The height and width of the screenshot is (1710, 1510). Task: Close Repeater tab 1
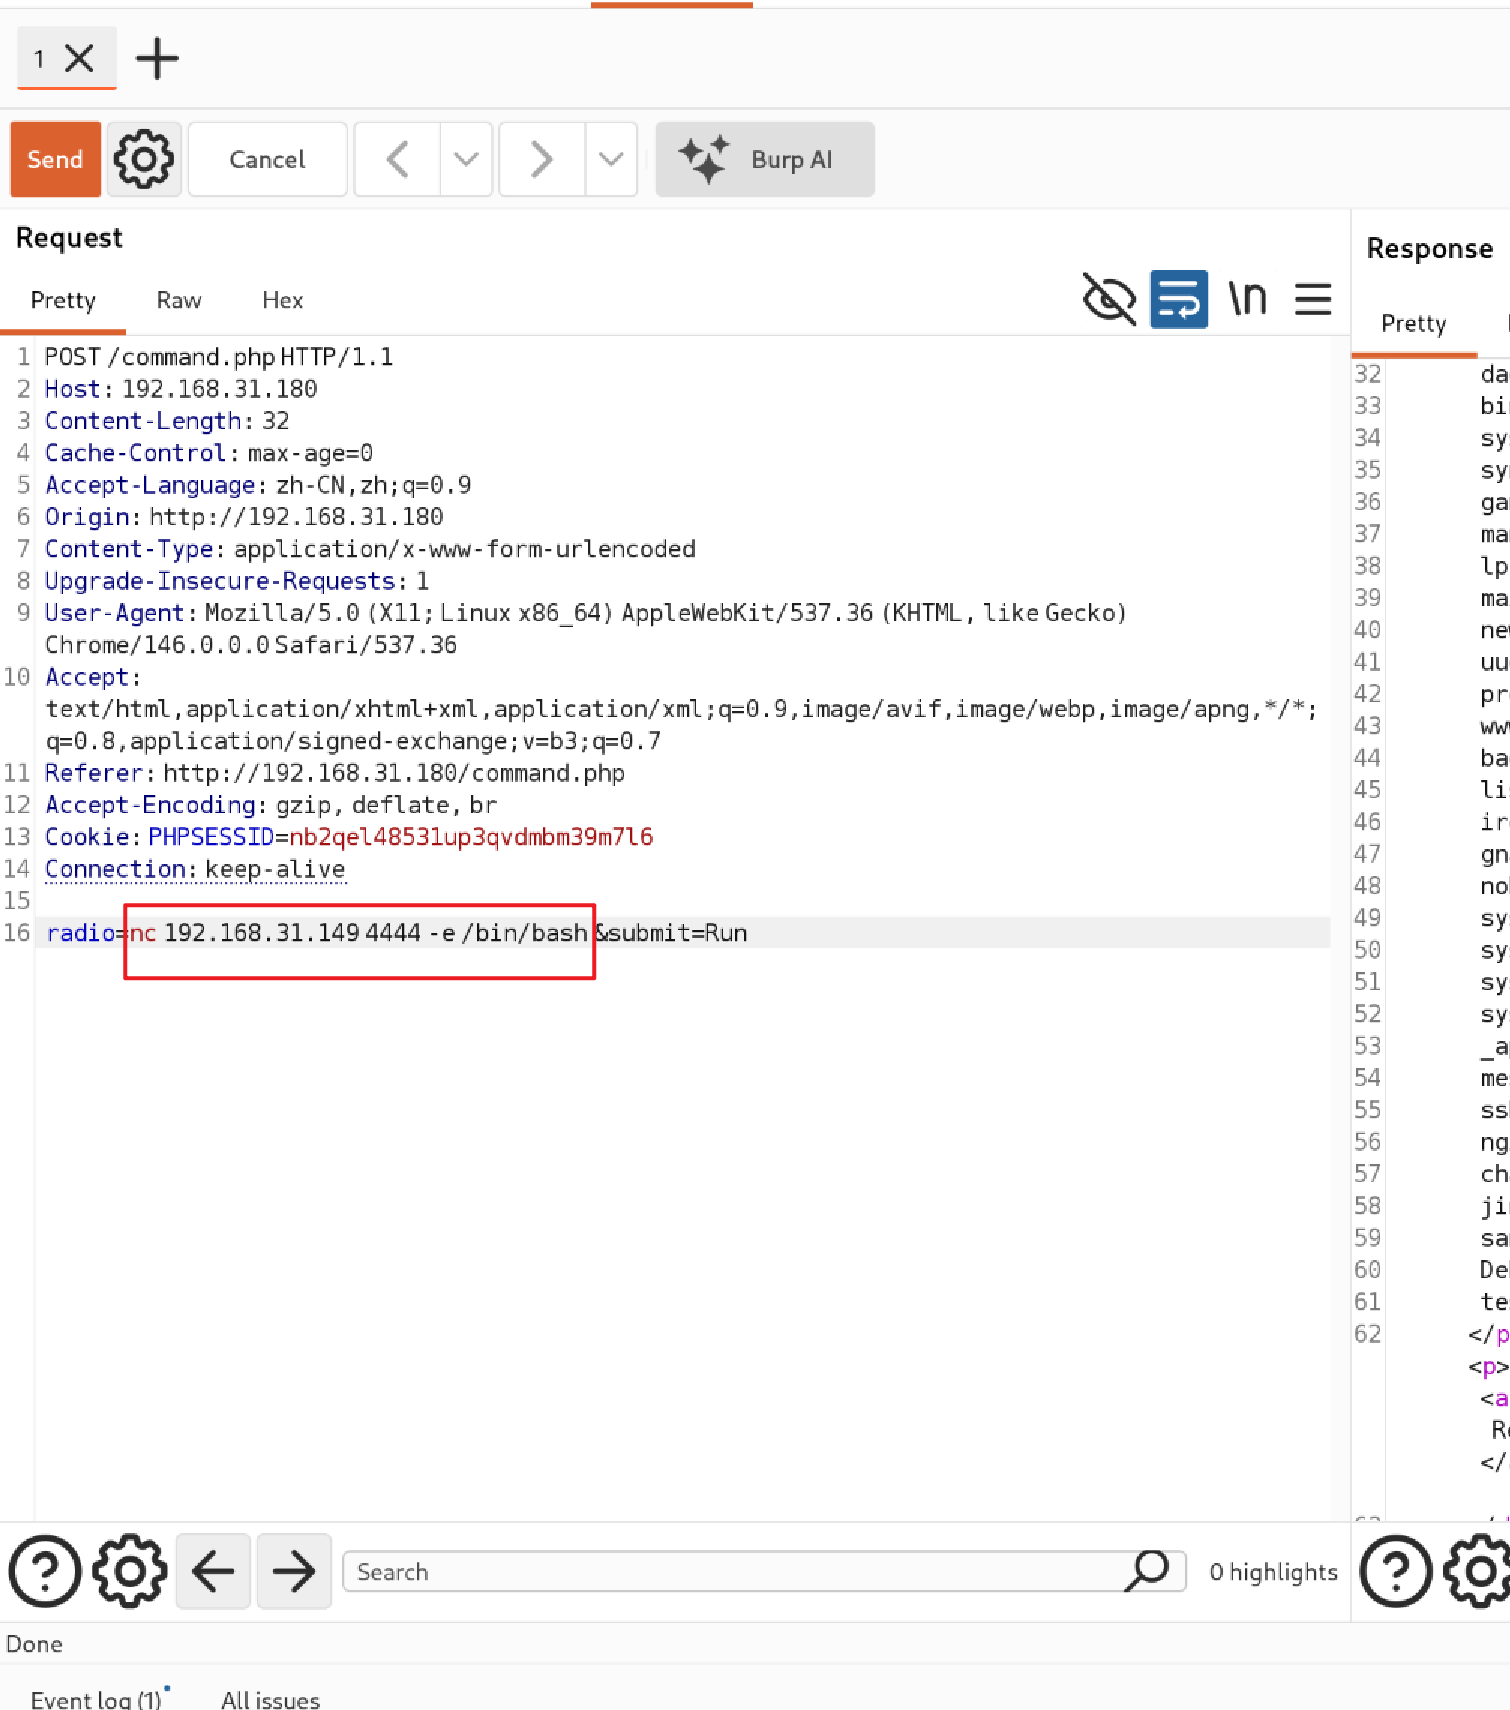tap(79, 58)
